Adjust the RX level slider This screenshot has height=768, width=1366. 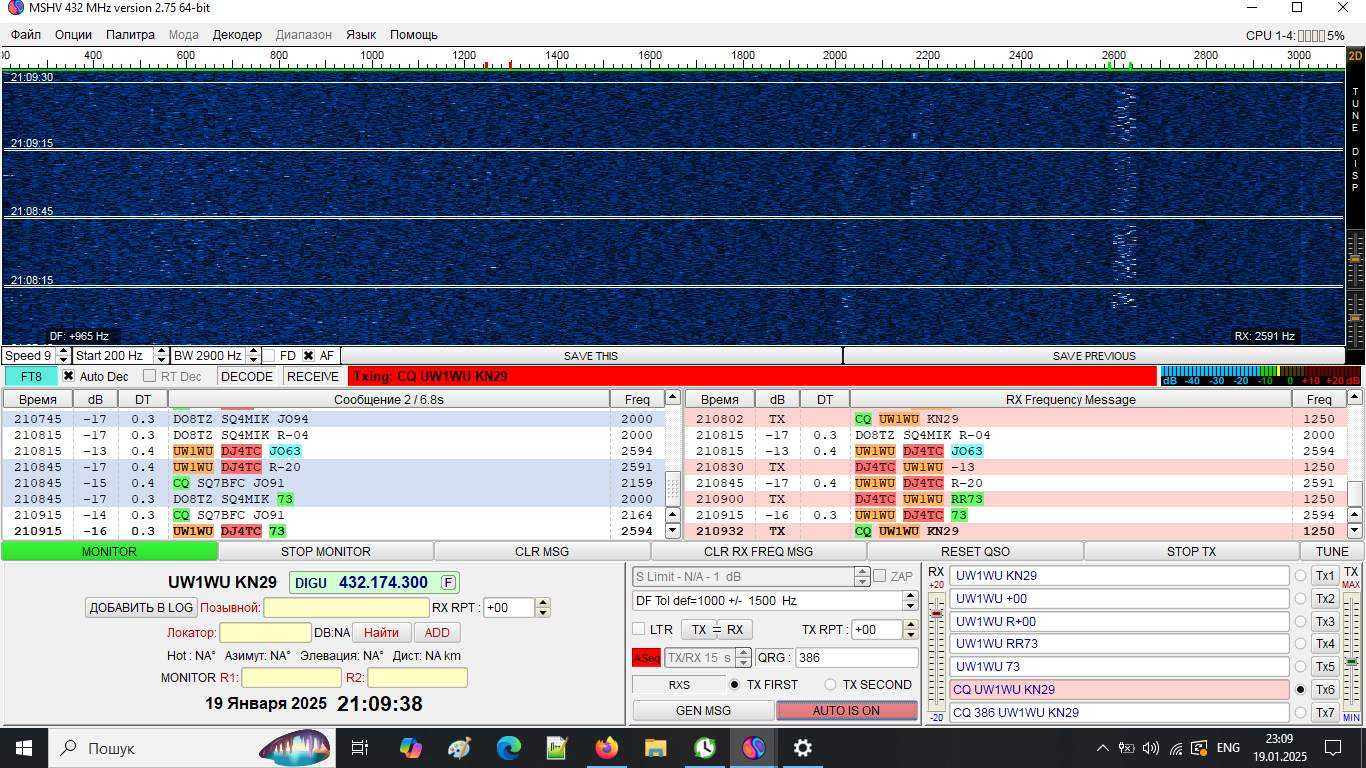(936, 614)
